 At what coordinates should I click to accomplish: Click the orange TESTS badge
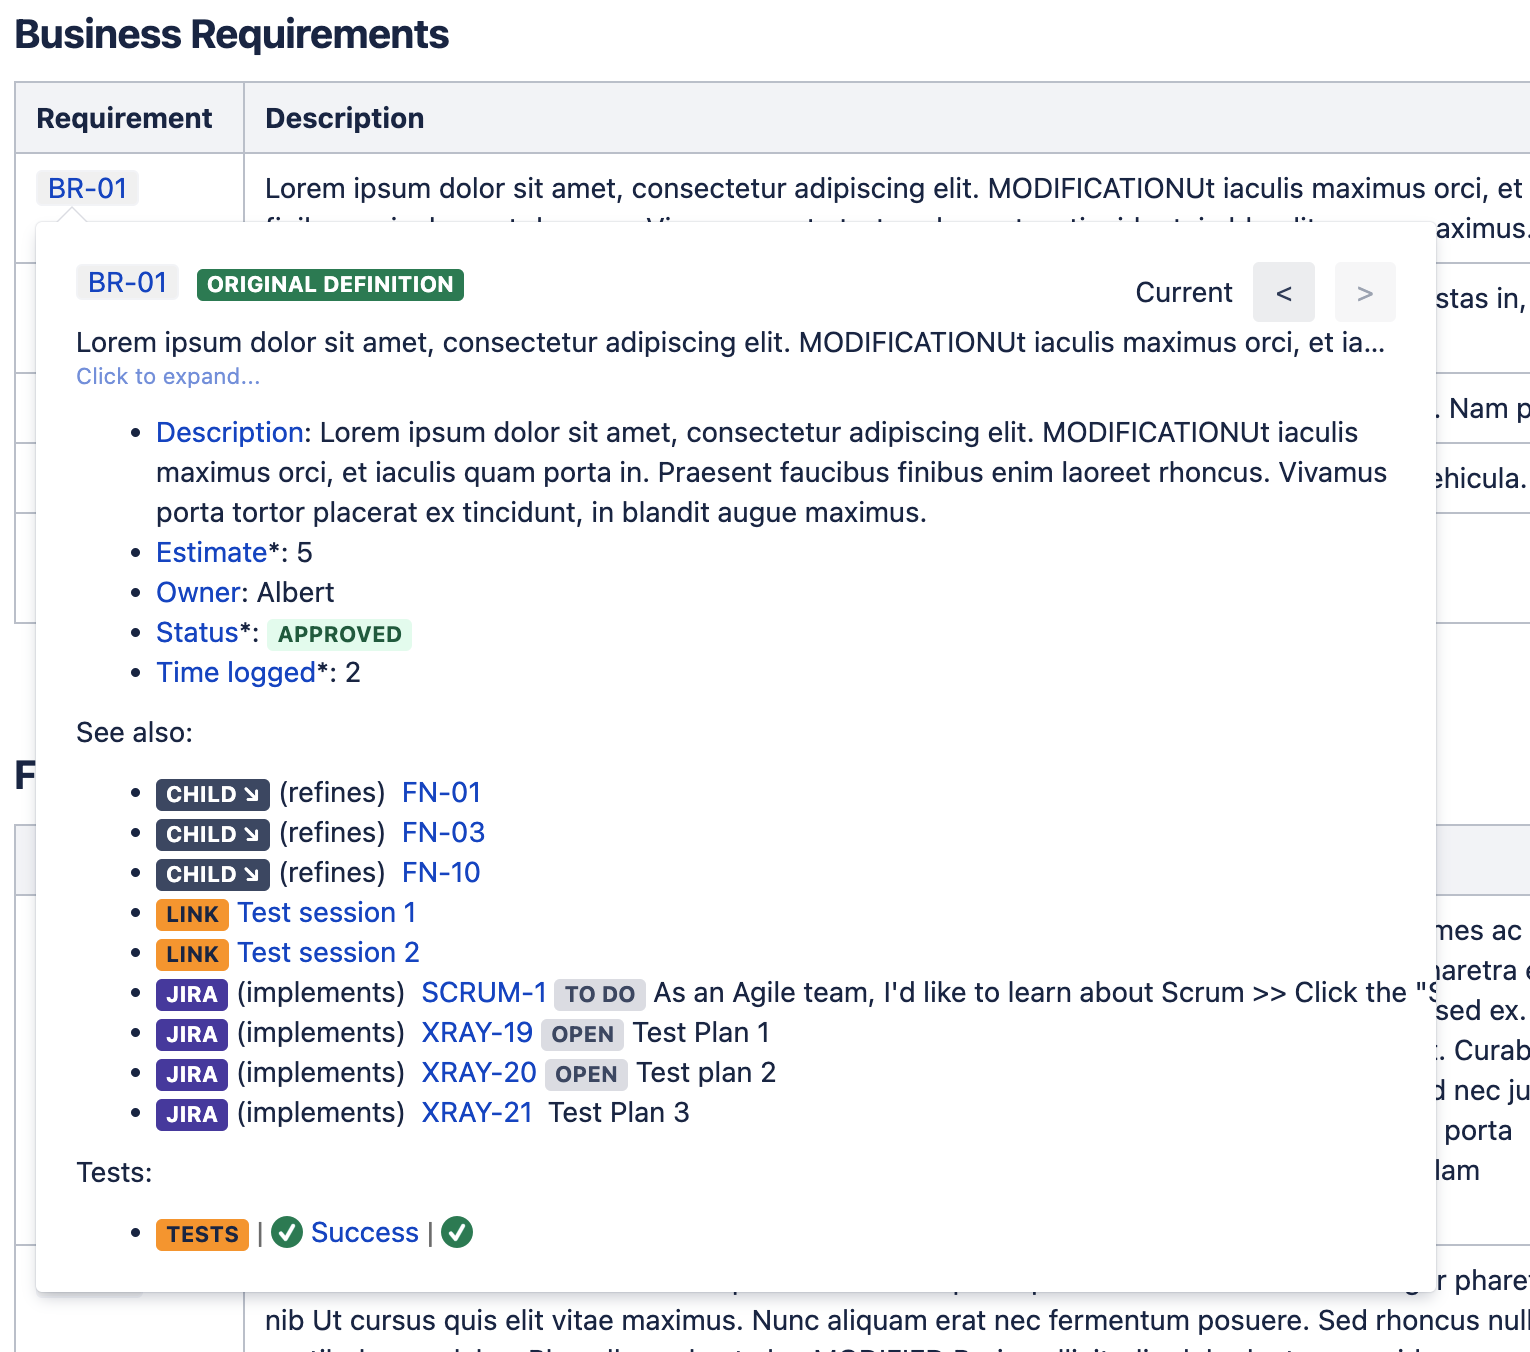click(x=202, y=1234)
